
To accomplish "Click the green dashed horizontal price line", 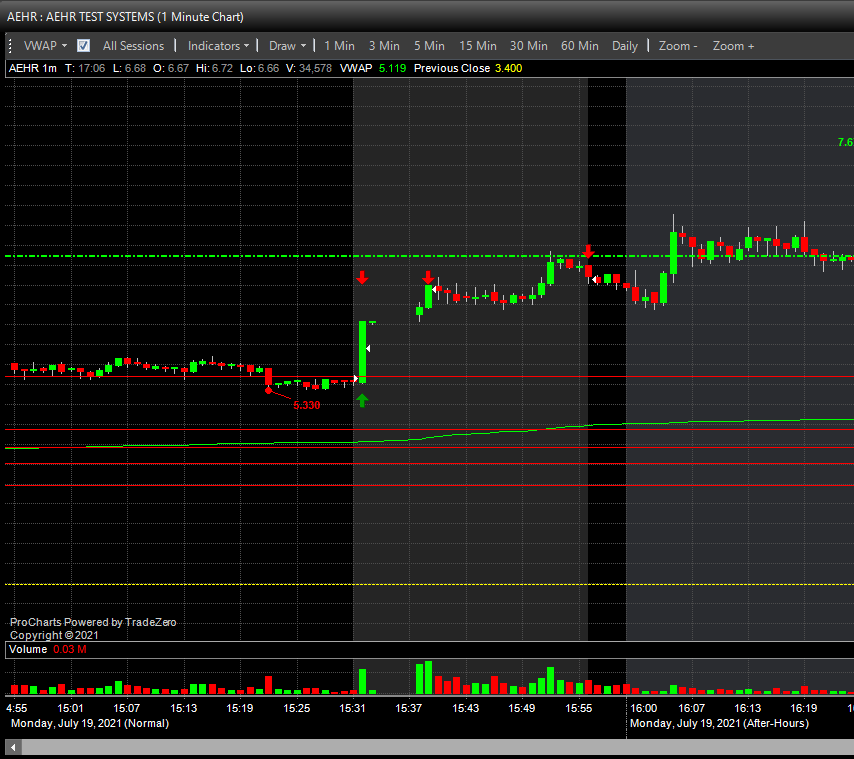I will coord(429,256).
